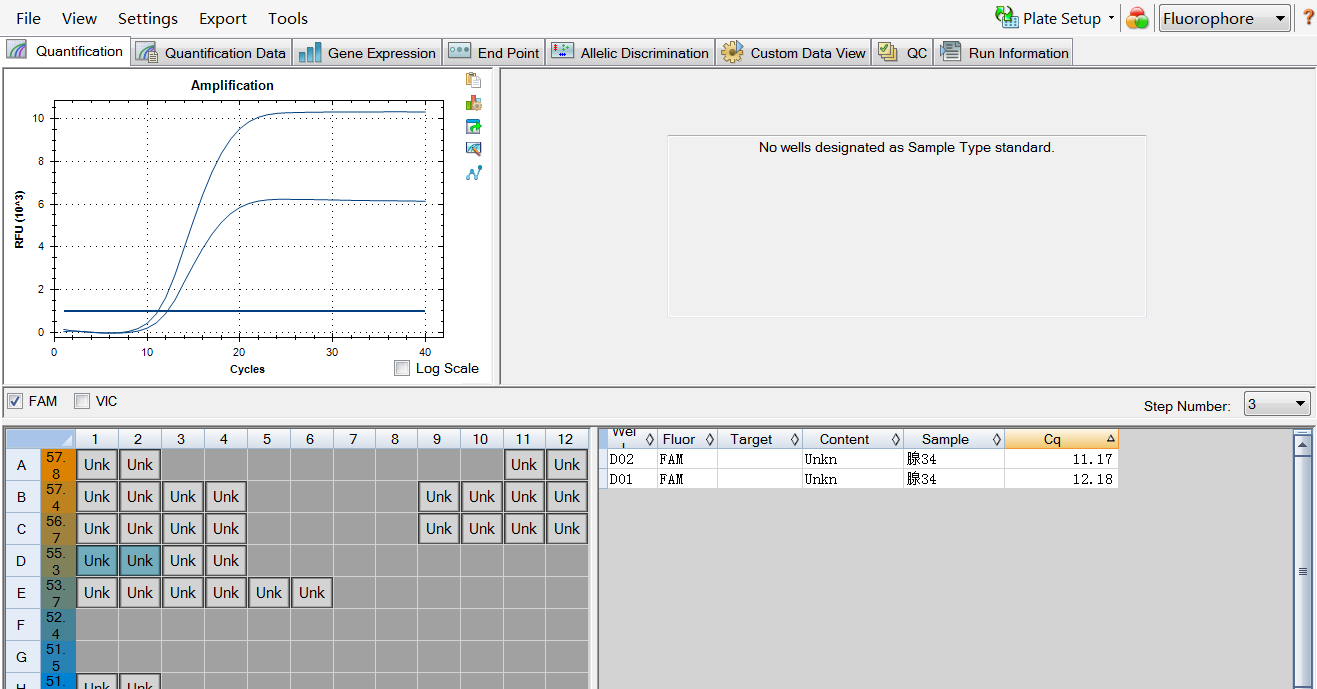This screenshot has height=689, width=1317.
Task: Open the Tools menu
Action: point(288,18)
